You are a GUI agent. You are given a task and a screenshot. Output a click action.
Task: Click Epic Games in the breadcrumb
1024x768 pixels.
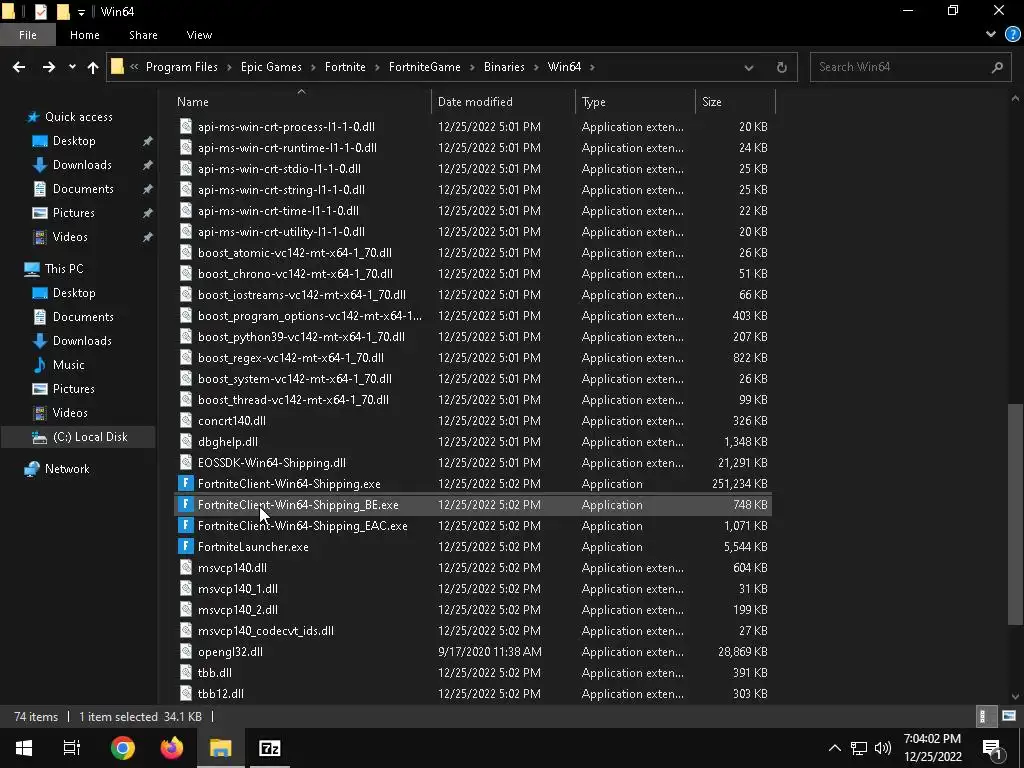[271, 67]
